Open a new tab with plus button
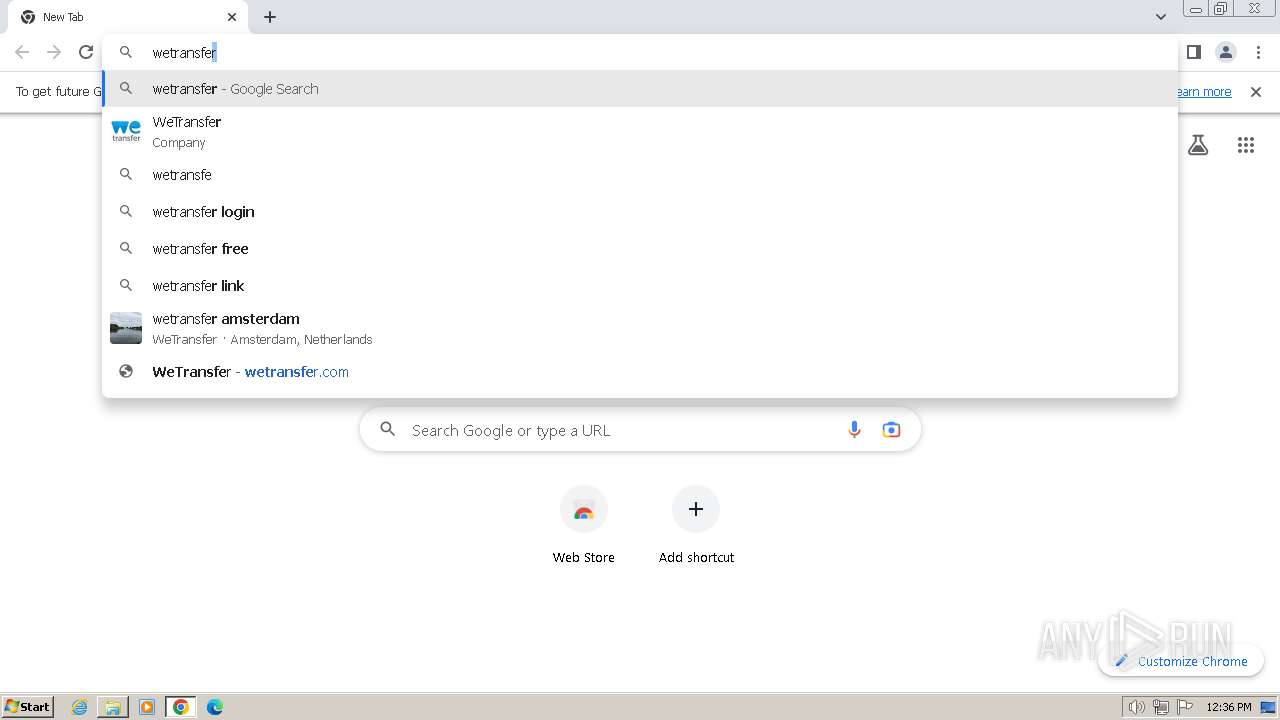Image resolution: width=1280 pixels, height=720 pixels. [x=270, y=17]
